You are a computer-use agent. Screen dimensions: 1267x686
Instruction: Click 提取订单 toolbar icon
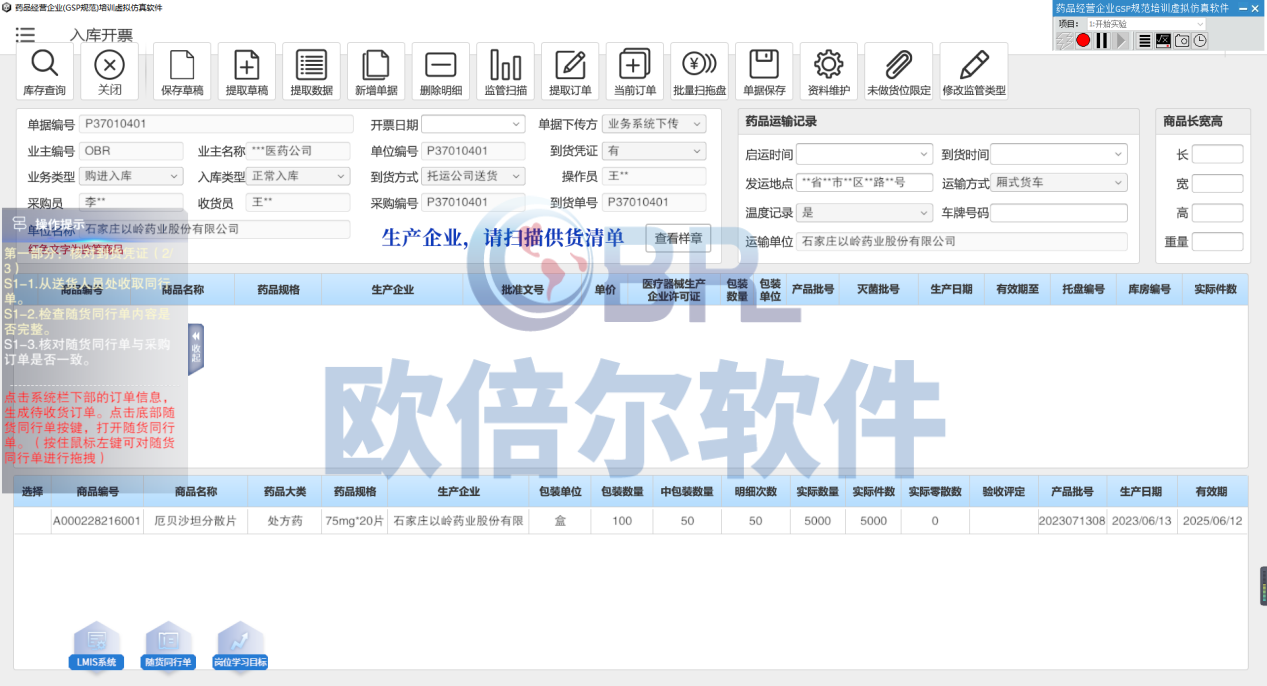click(x=570, y=71)
